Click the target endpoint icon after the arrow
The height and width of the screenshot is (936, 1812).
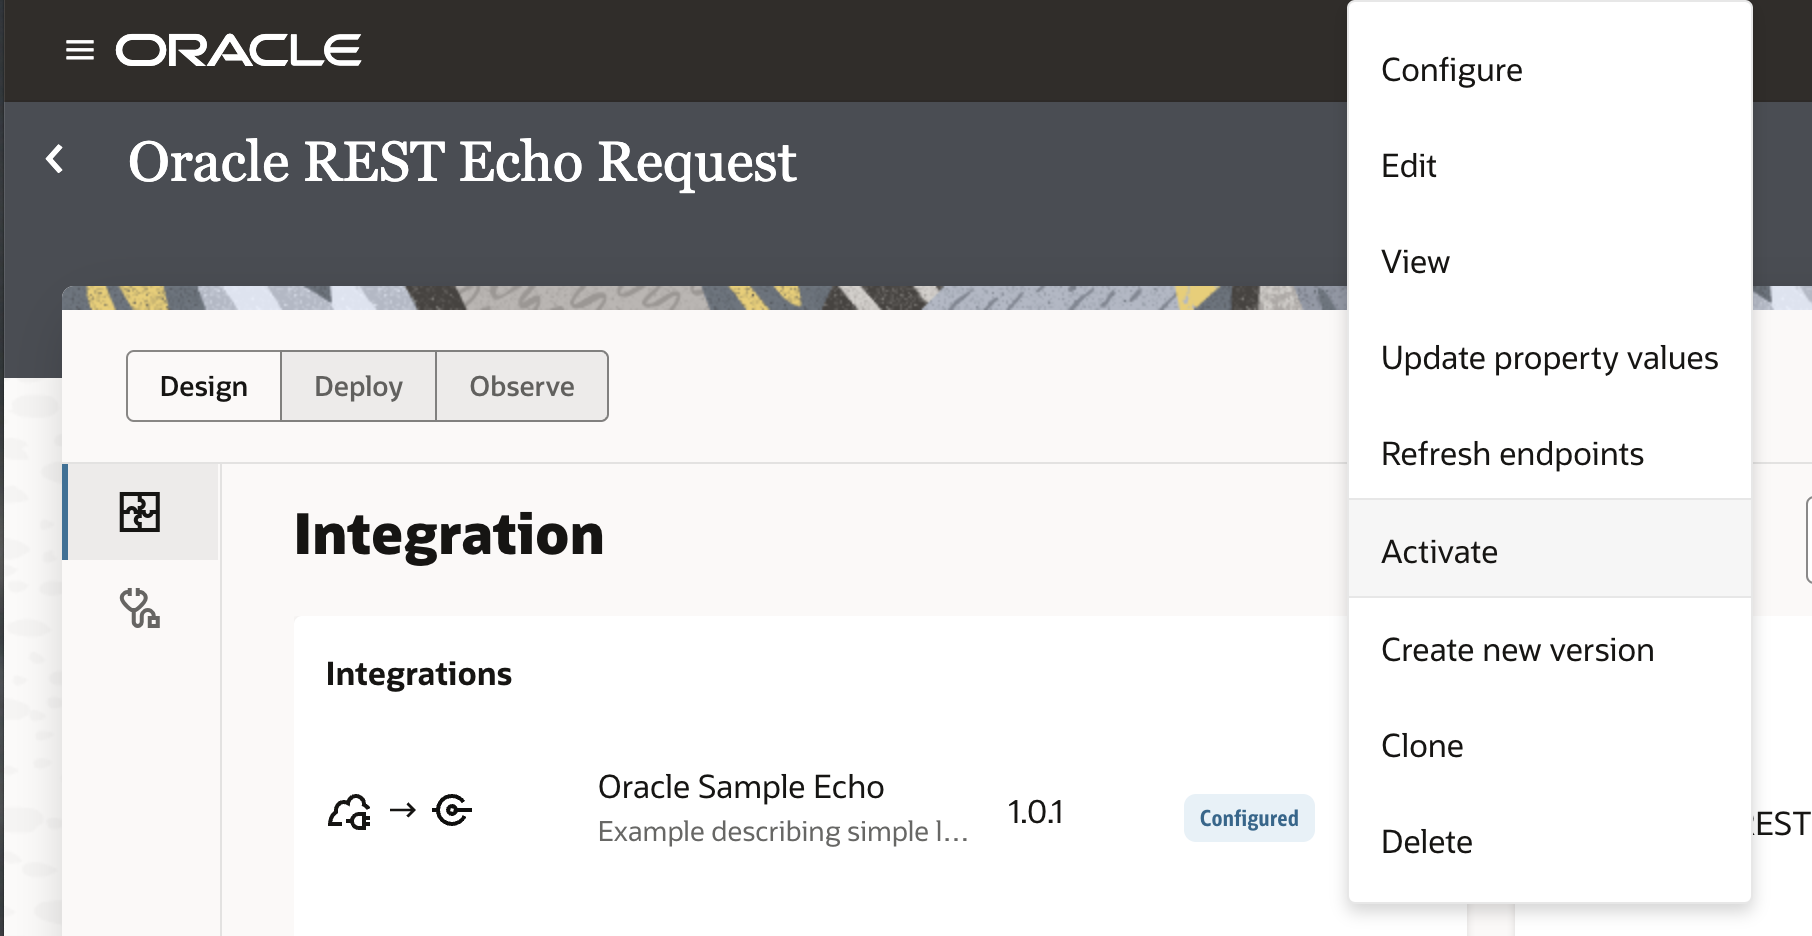452,810
